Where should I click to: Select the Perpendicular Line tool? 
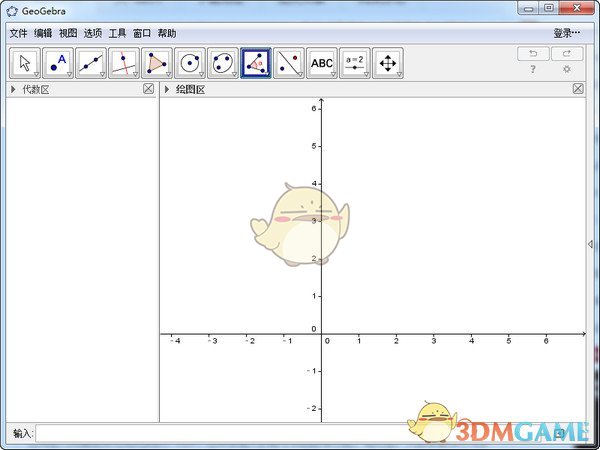point(124,63)
